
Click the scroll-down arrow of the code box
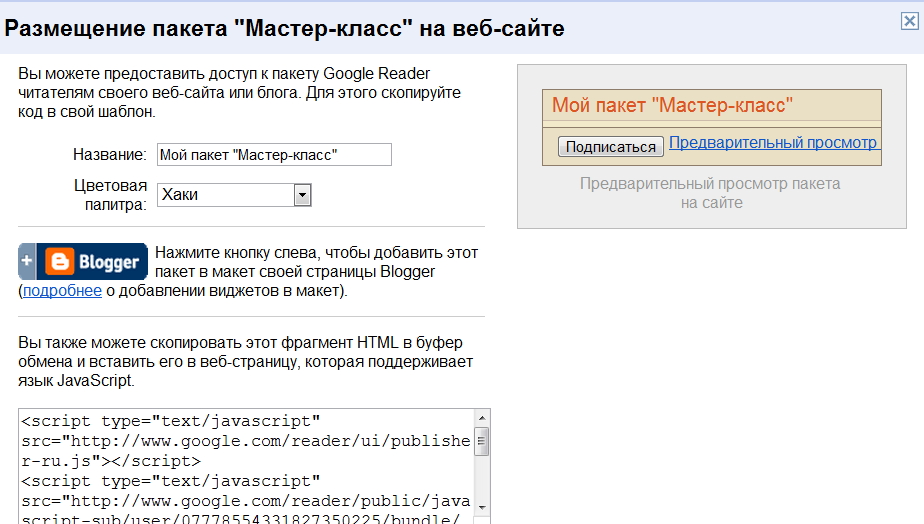[482, 507]
